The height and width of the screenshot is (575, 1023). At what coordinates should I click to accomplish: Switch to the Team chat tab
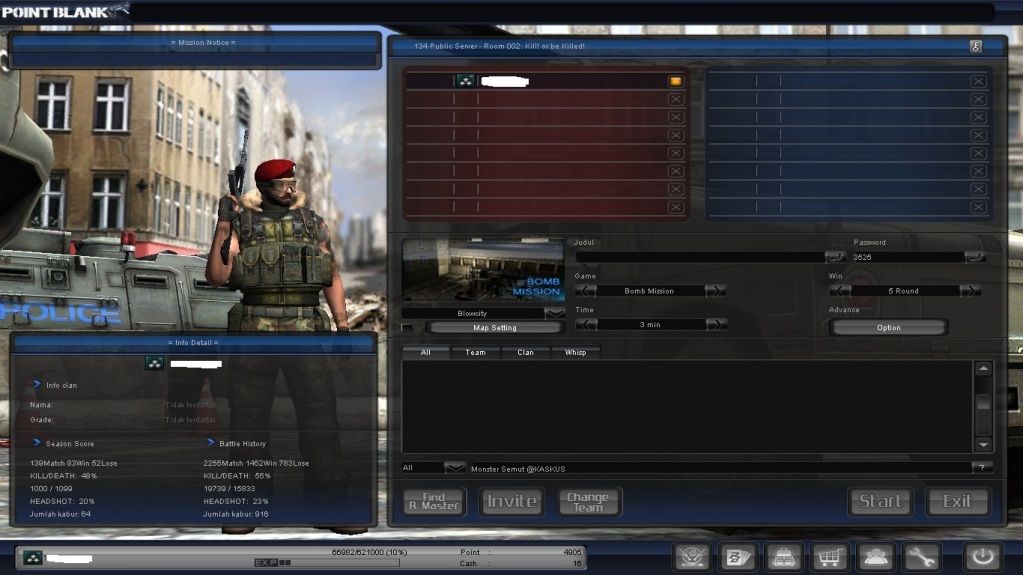[475, 352]
